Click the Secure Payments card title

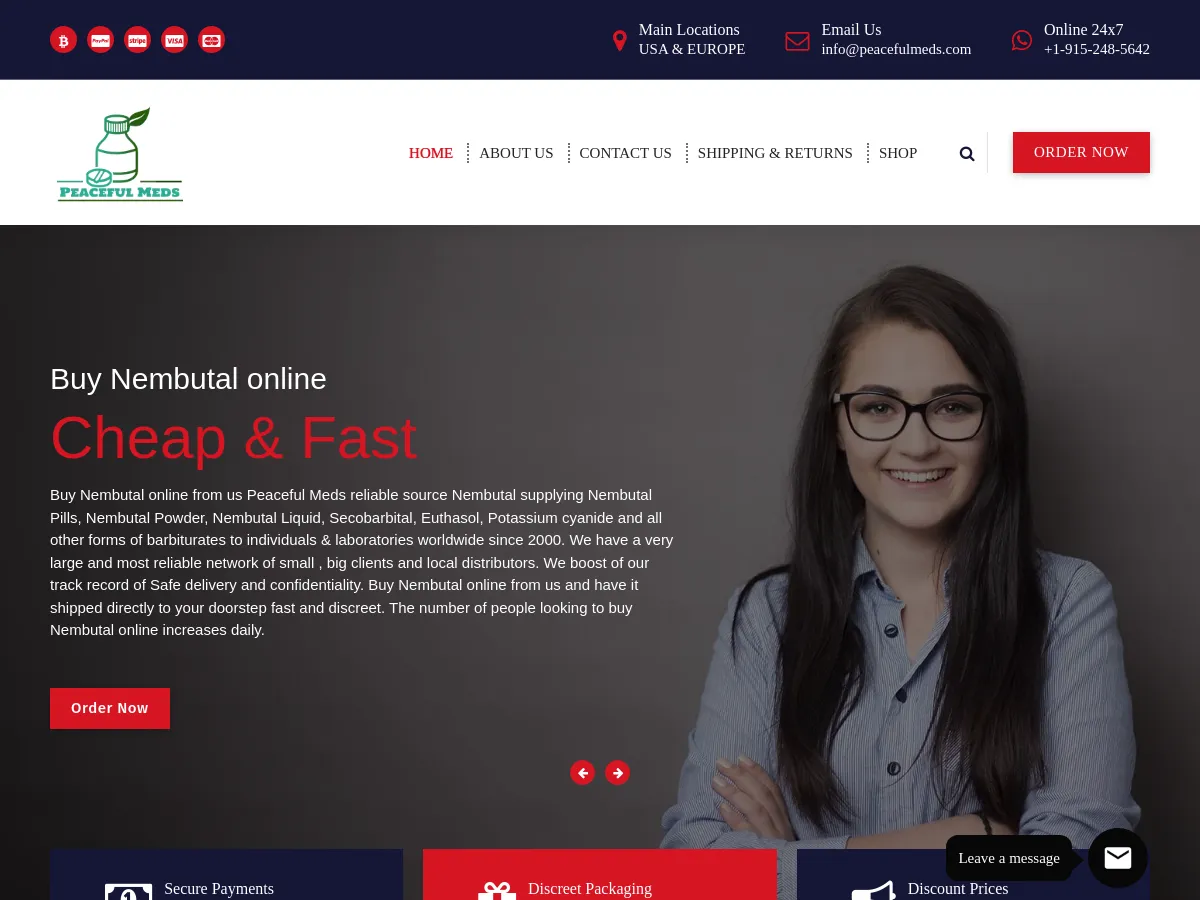[x=219, y=889]
